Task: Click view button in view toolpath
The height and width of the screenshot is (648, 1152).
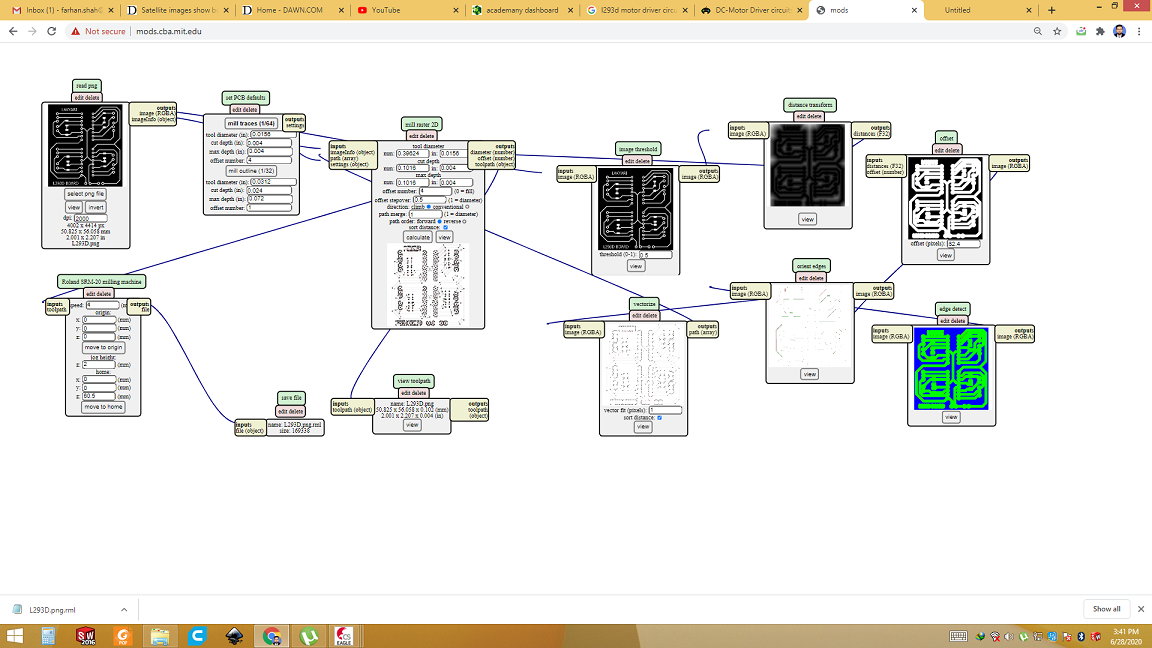Action: click(412, 425)
